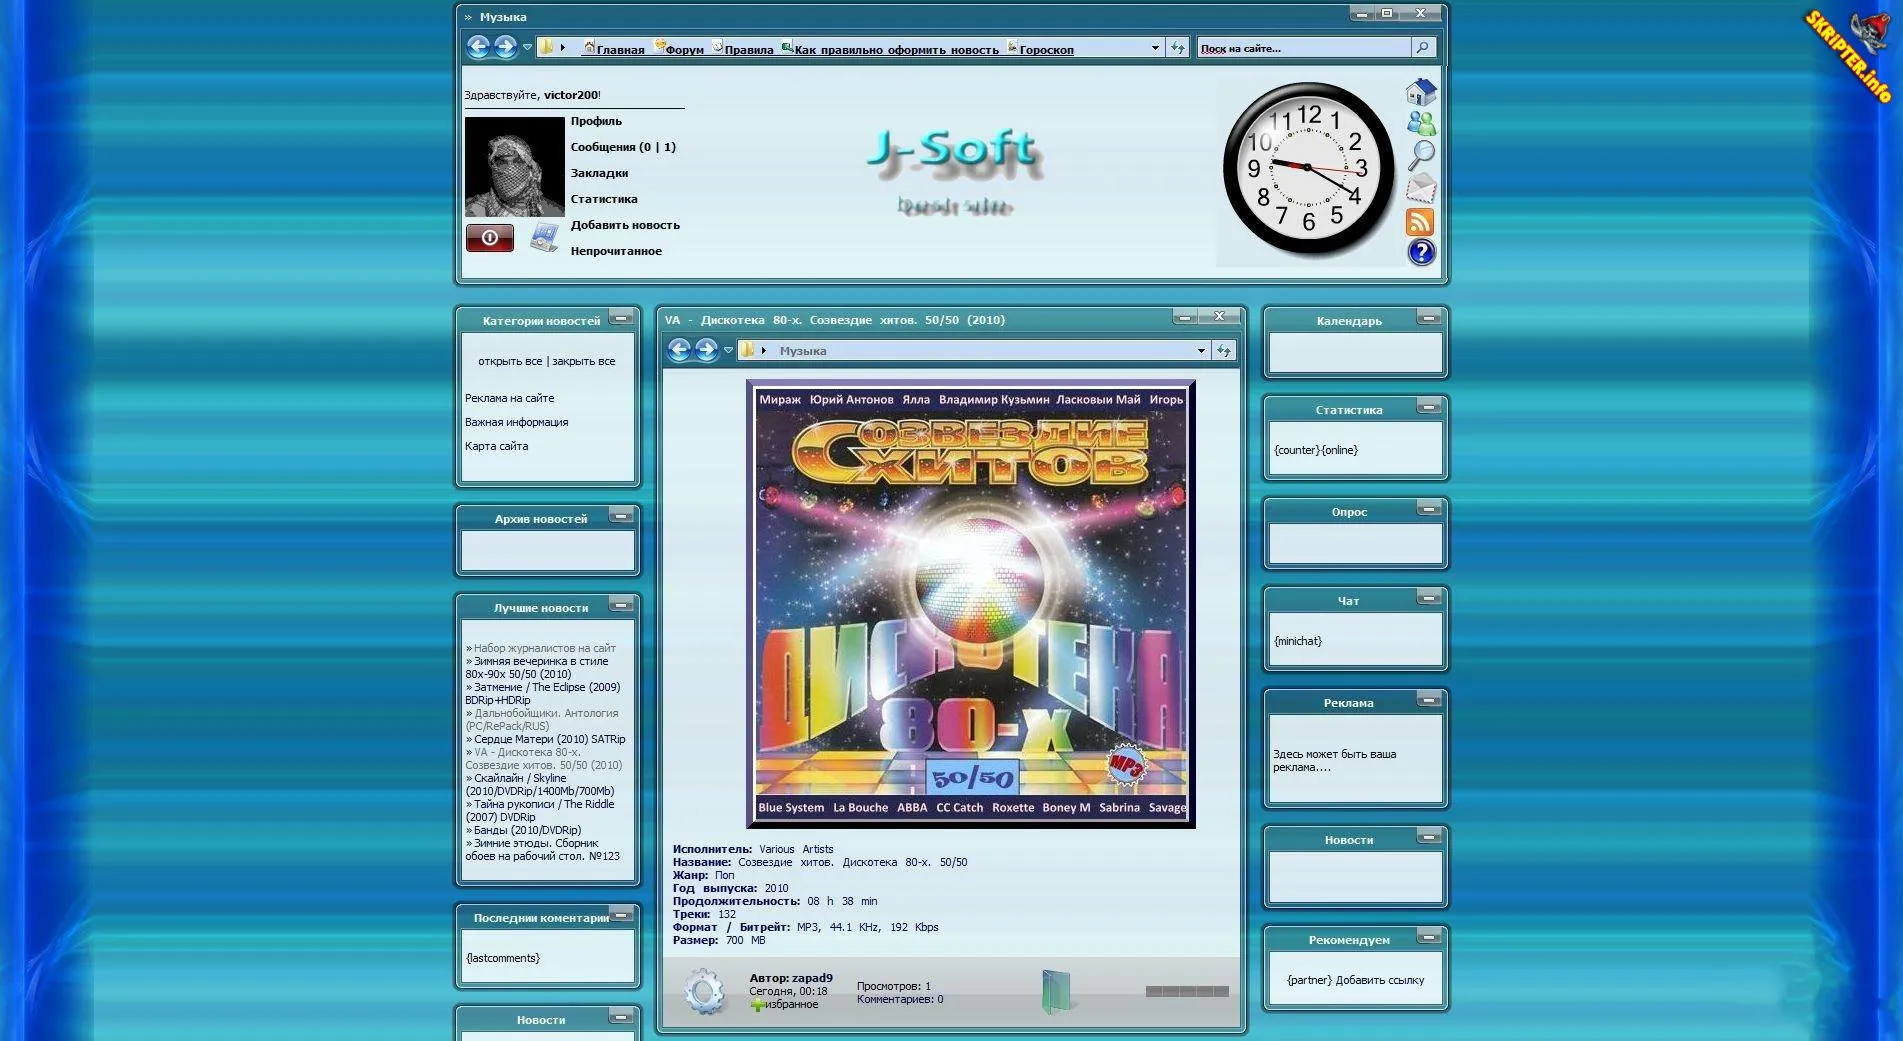Click the gear icon near author info
The height and width of the screenshot is (1041, 1903).
[704, 991]
